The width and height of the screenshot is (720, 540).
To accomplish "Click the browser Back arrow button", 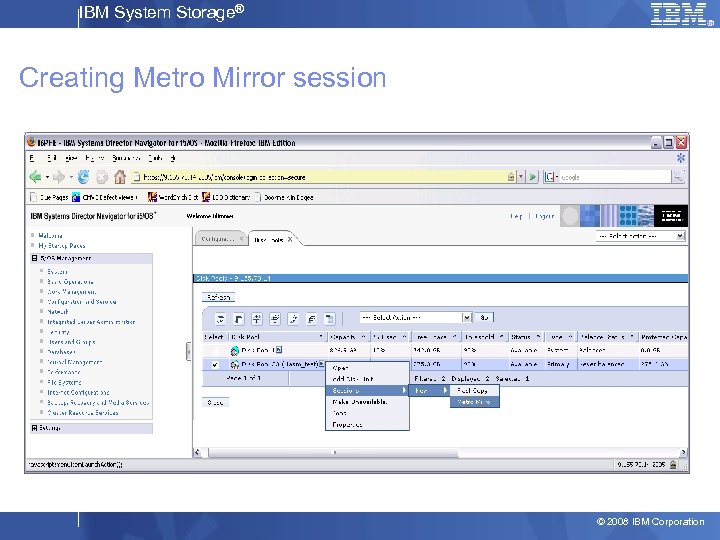I will point(35,177).
